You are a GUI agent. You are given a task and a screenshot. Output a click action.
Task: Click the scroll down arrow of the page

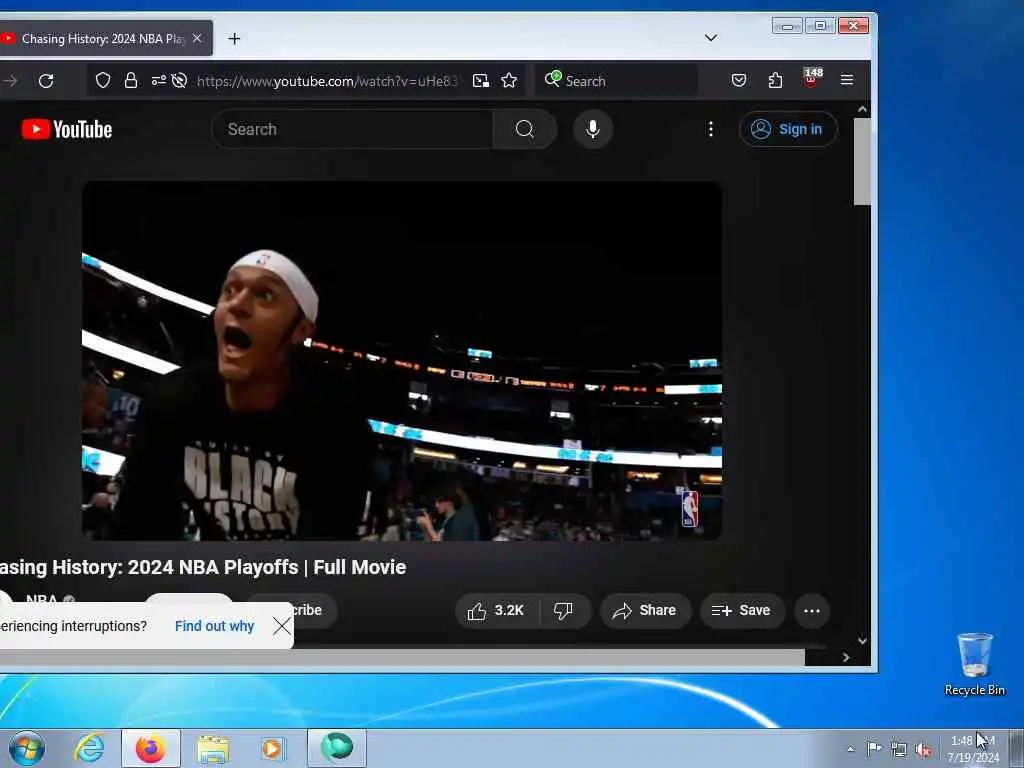(x=862, y=641)
